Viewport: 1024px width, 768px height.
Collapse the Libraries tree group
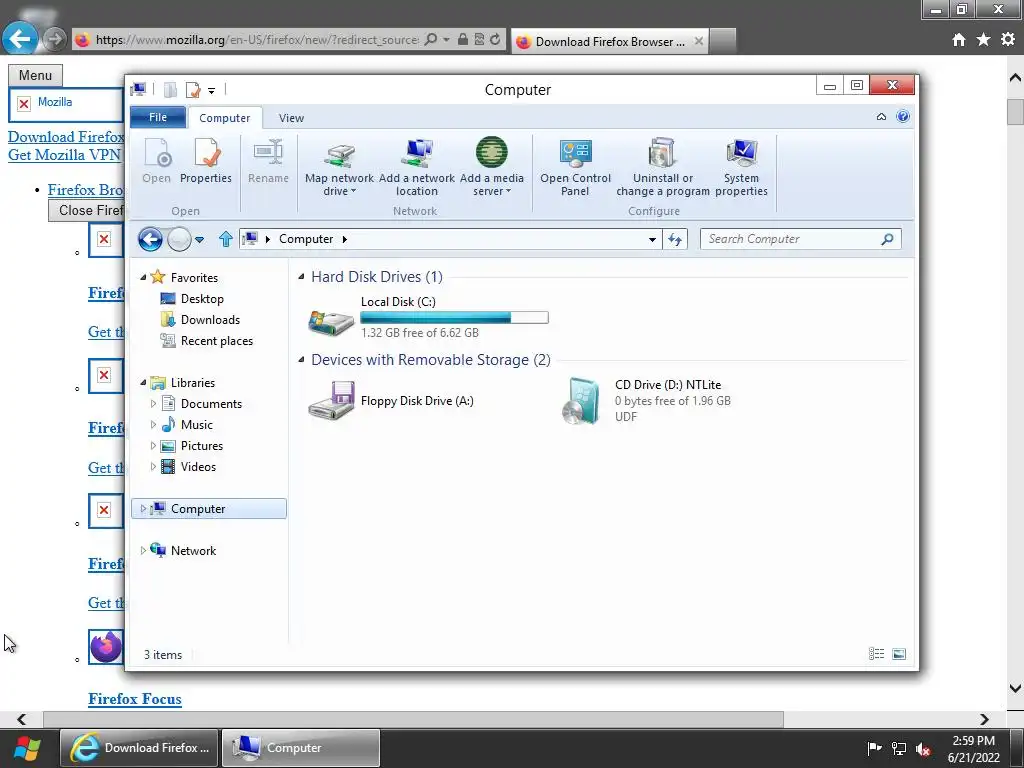pyautogui.click(x=143, y=383)
